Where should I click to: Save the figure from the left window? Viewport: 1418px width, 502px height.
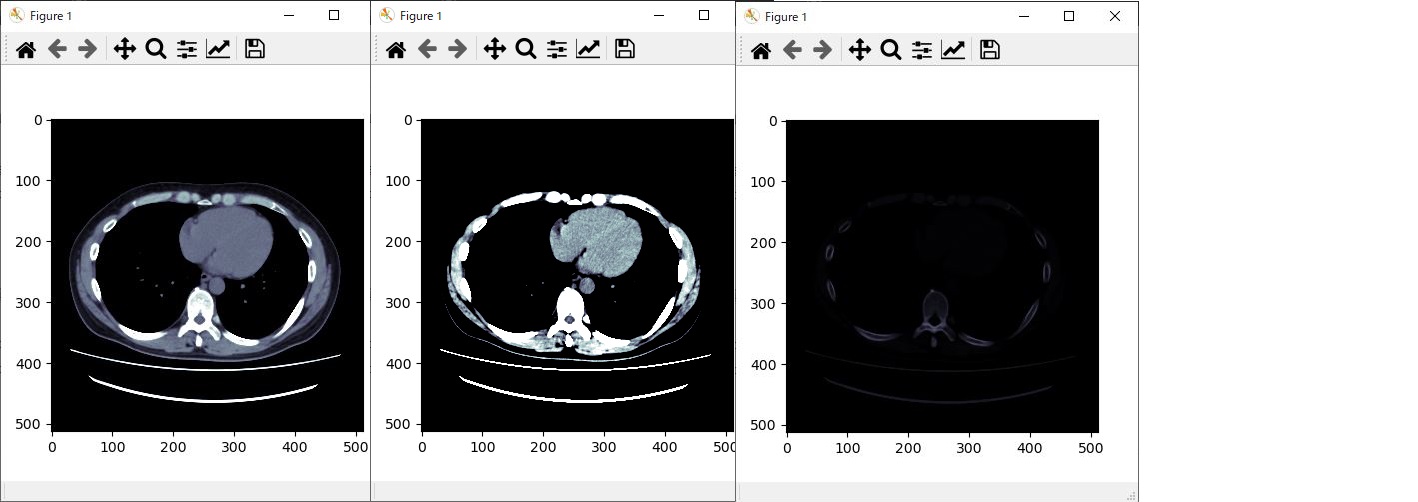click(x=254, y=49)
